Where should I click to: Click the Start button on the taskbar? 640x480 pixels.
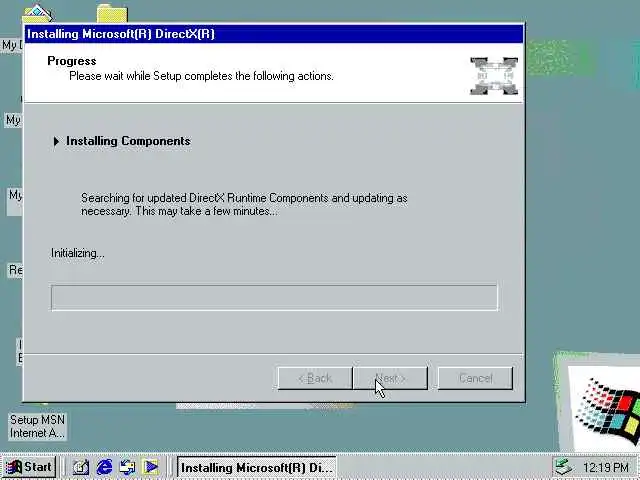point(29,467)
